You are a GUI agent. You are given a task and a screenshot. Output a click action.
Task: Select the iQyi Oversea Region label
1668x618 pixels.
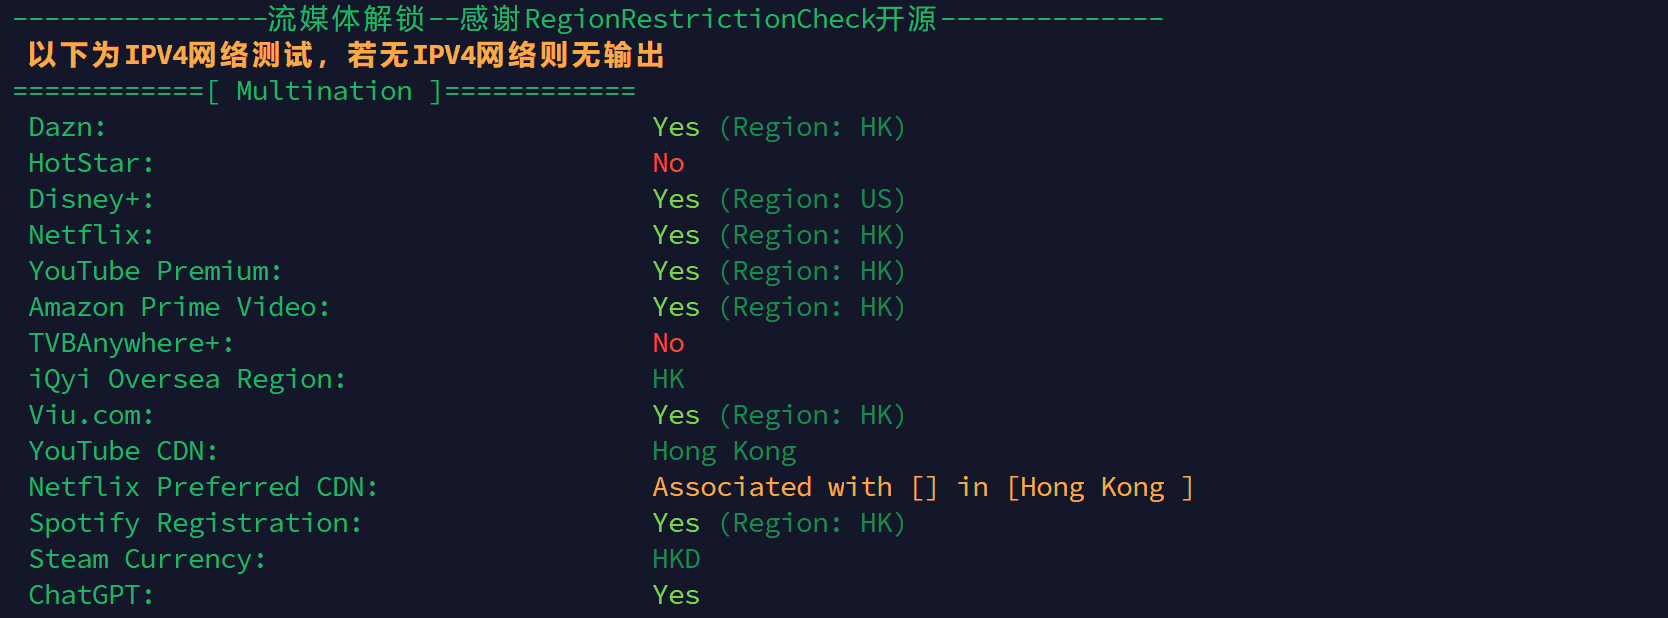pyautogui.click(x=187, y=380)
